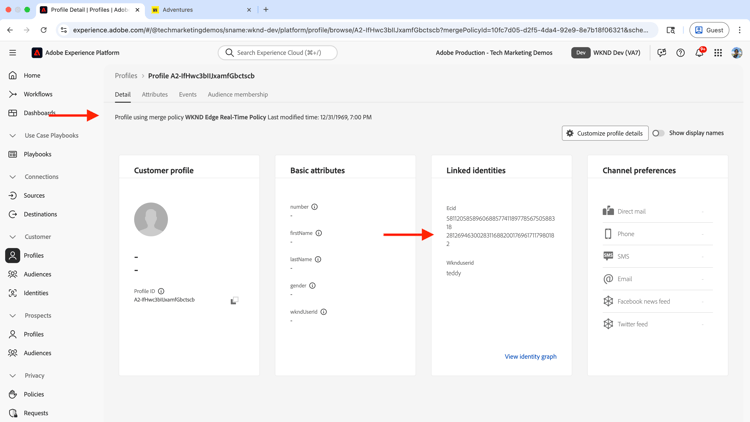Show info for wkndUserId attribute
The image size is (750, 422).
point(324,312)
